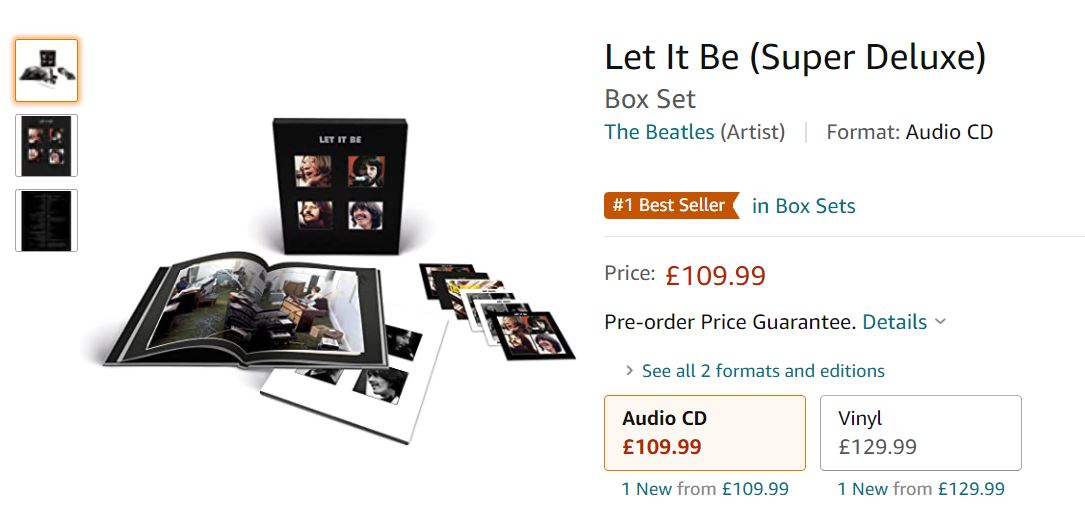Click 'See all 2 formats and editions'
The width and height of the screenshot is (1085, 522).
(x=763, y=371)
